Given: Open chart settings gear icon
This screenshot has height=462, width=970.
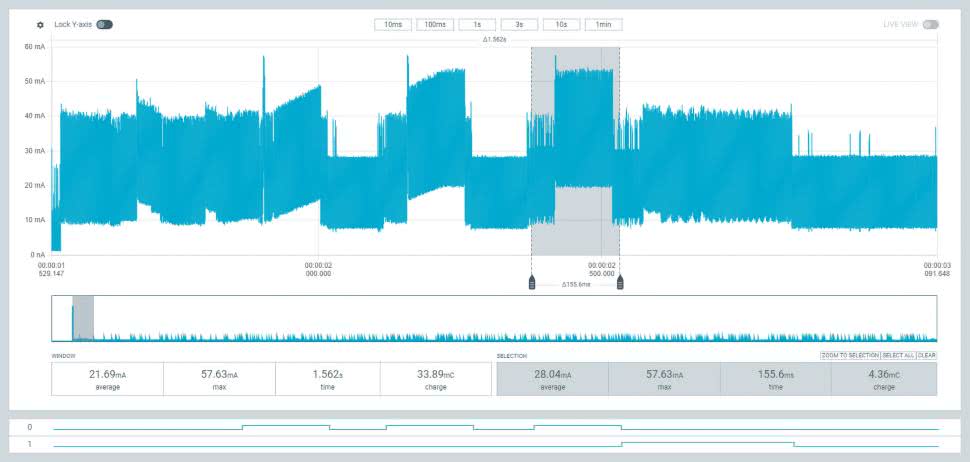Looking at the screenshot, I should [40, 25].
